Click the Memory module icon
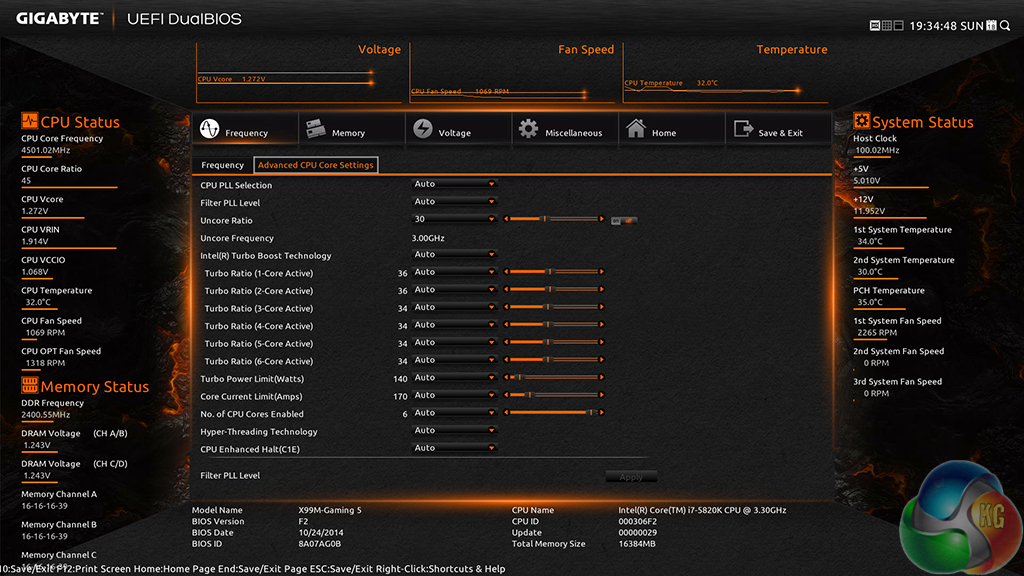 315,129
